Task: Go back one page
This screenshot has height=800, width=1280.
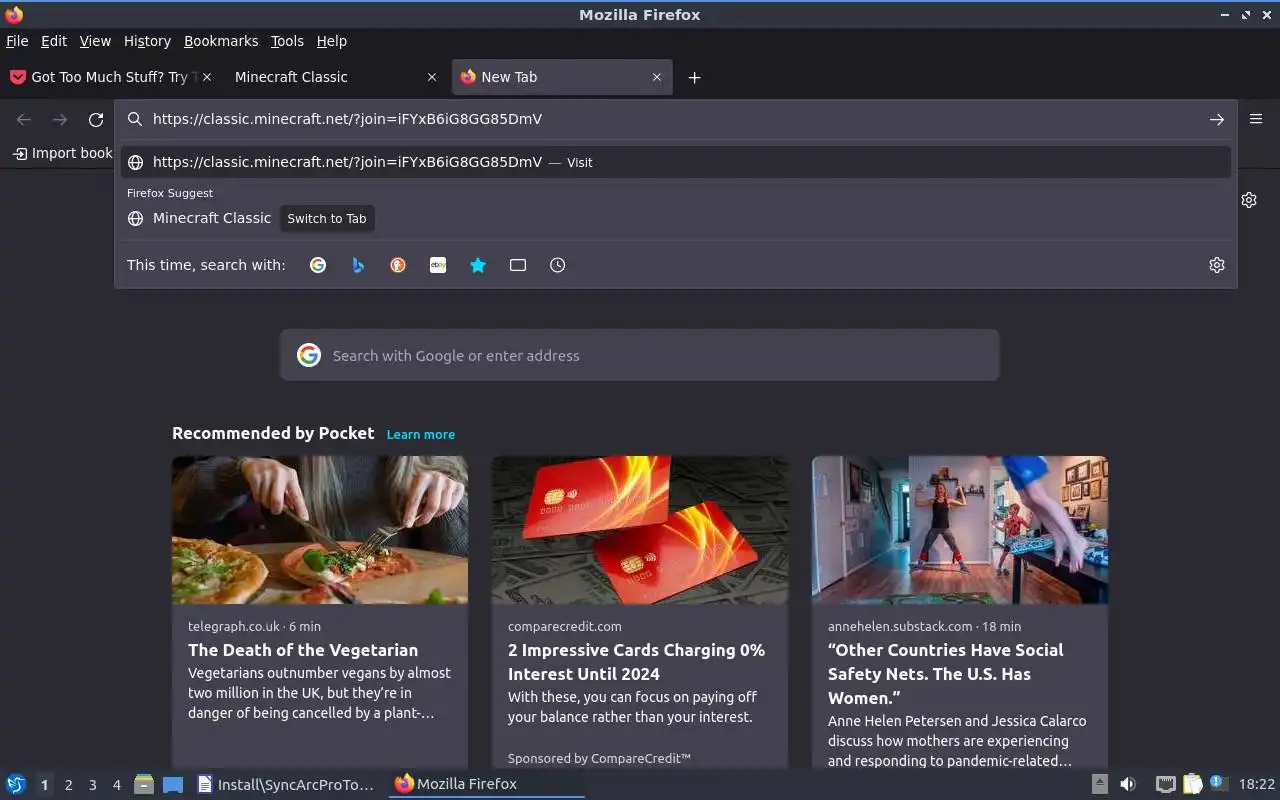Action: coord(24,120)
